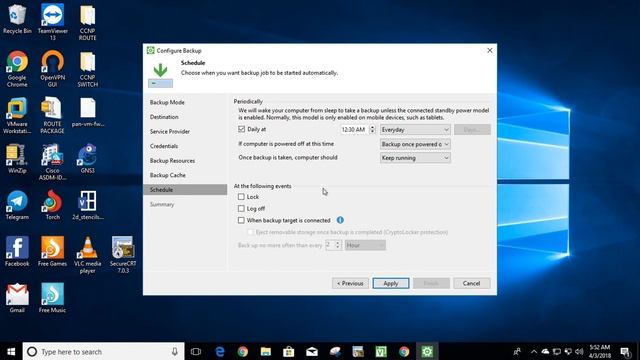Image resolution: width=640 pixels, height=360 pixels.
Task: Launch VMware Workstation from the desktop
Action: point(17,116)
